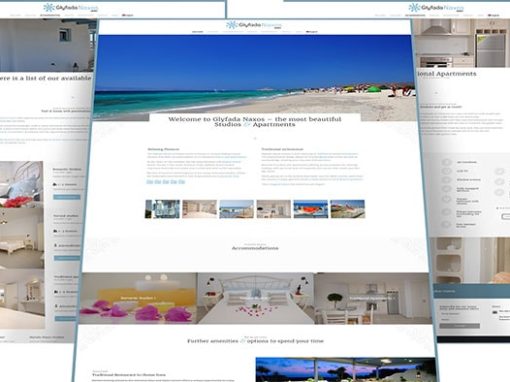This screenshot has width=510, height=382.
Task: Click the second amenity circle icon, LCD TV
Action: click(447, 171)
